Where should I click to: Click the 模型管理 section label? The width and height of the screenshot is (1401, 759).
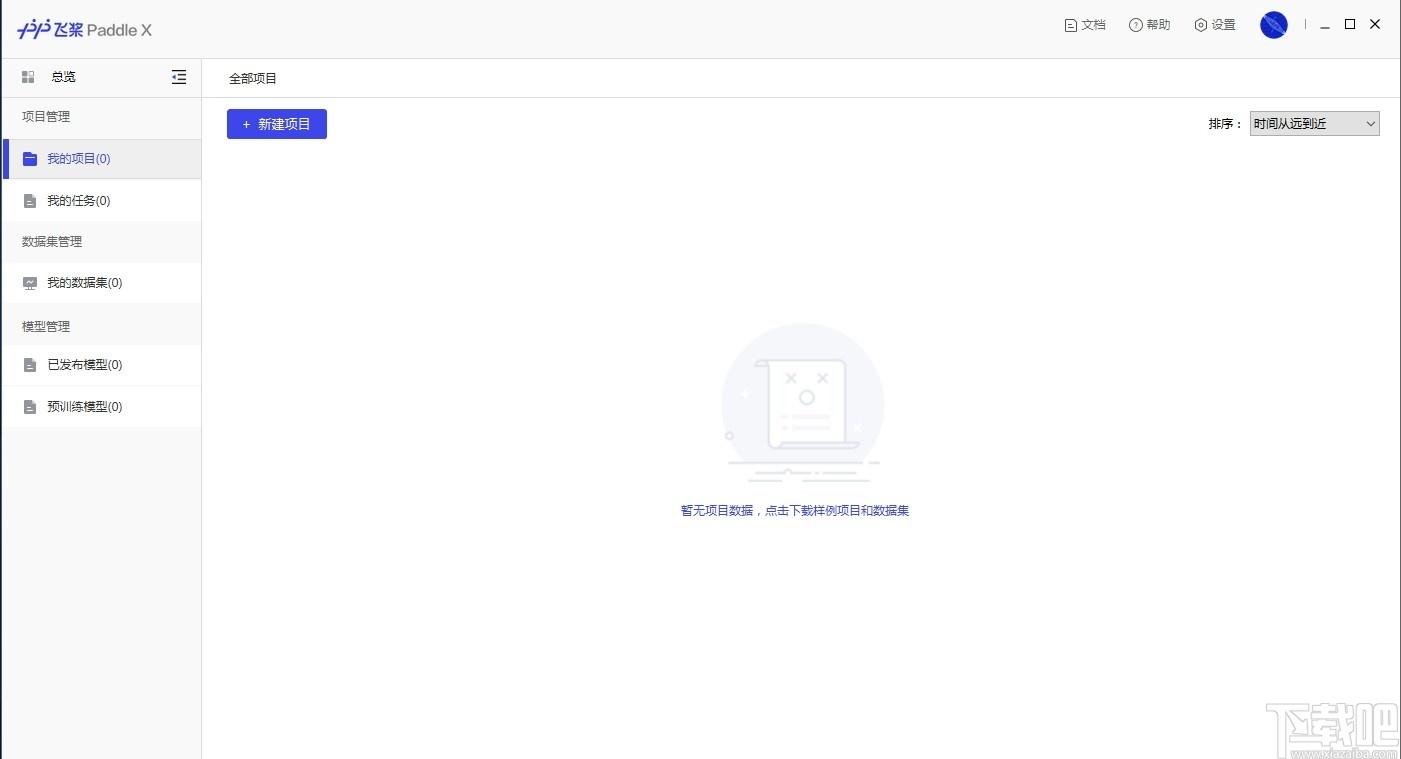46,327
